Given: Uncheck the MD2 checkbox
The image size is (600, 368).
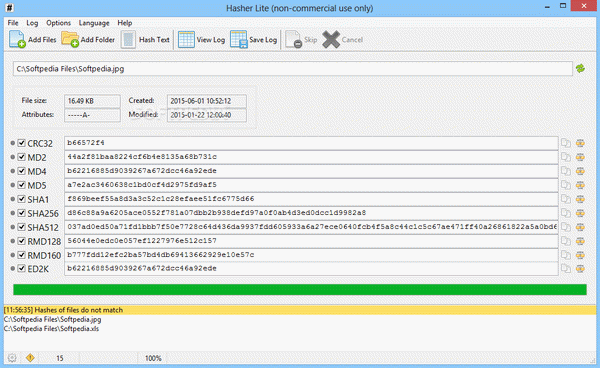Looking at the screenshot, I should (x=21, y=157).
